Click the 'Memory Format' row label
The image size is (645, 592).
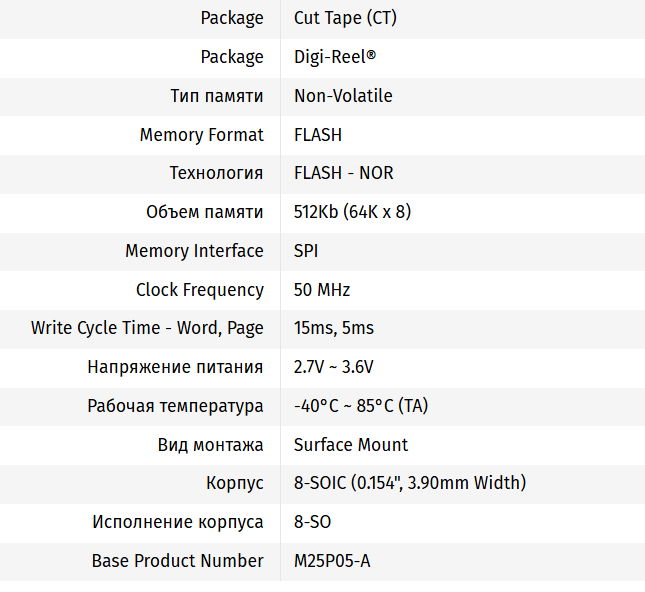pos(202,135)
